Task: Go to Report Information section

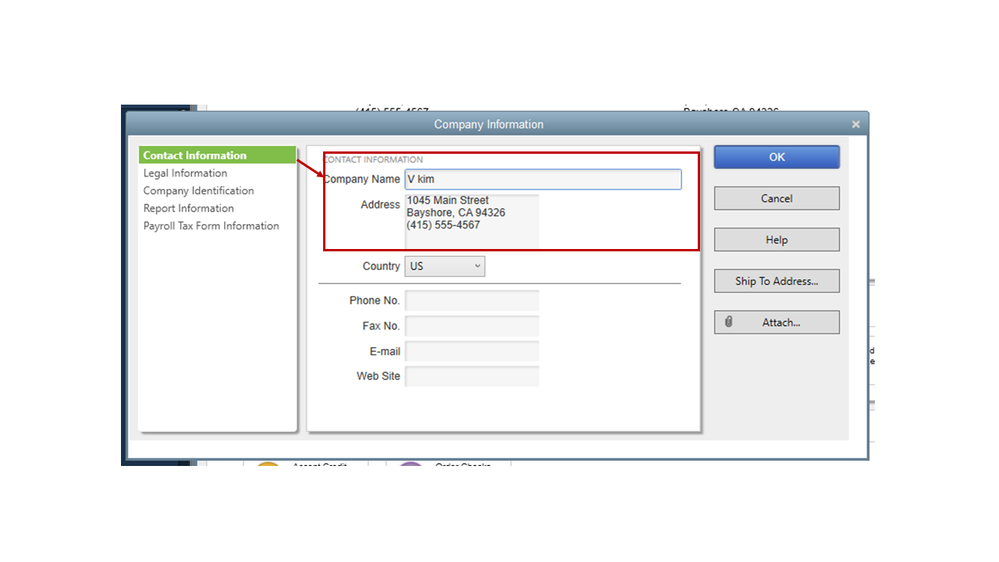Action: click(x=188, y=208)
